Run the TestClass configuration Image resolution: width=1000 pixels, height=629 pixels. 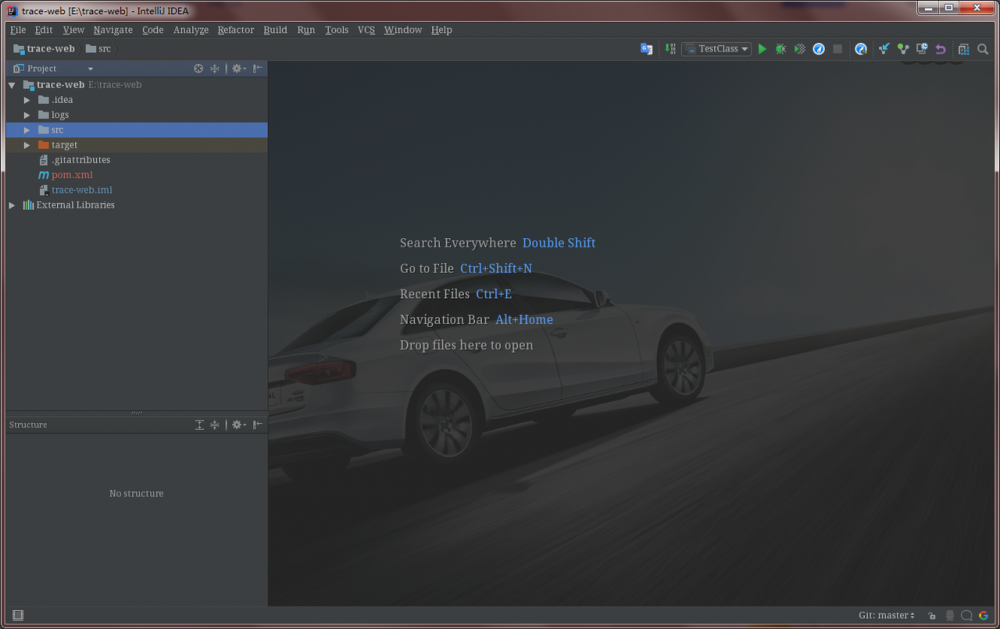(x=761, y=48)
